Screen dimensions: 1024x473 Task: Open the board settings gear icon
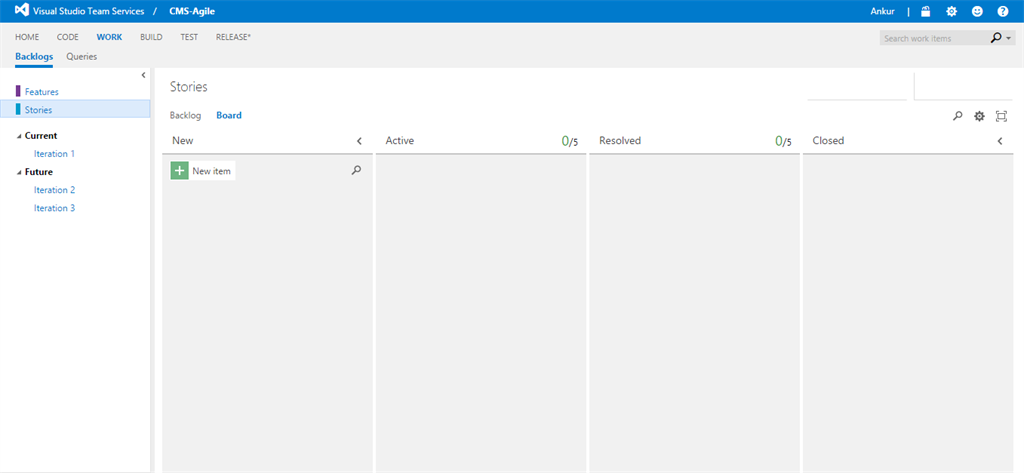[x=979, y=116]
